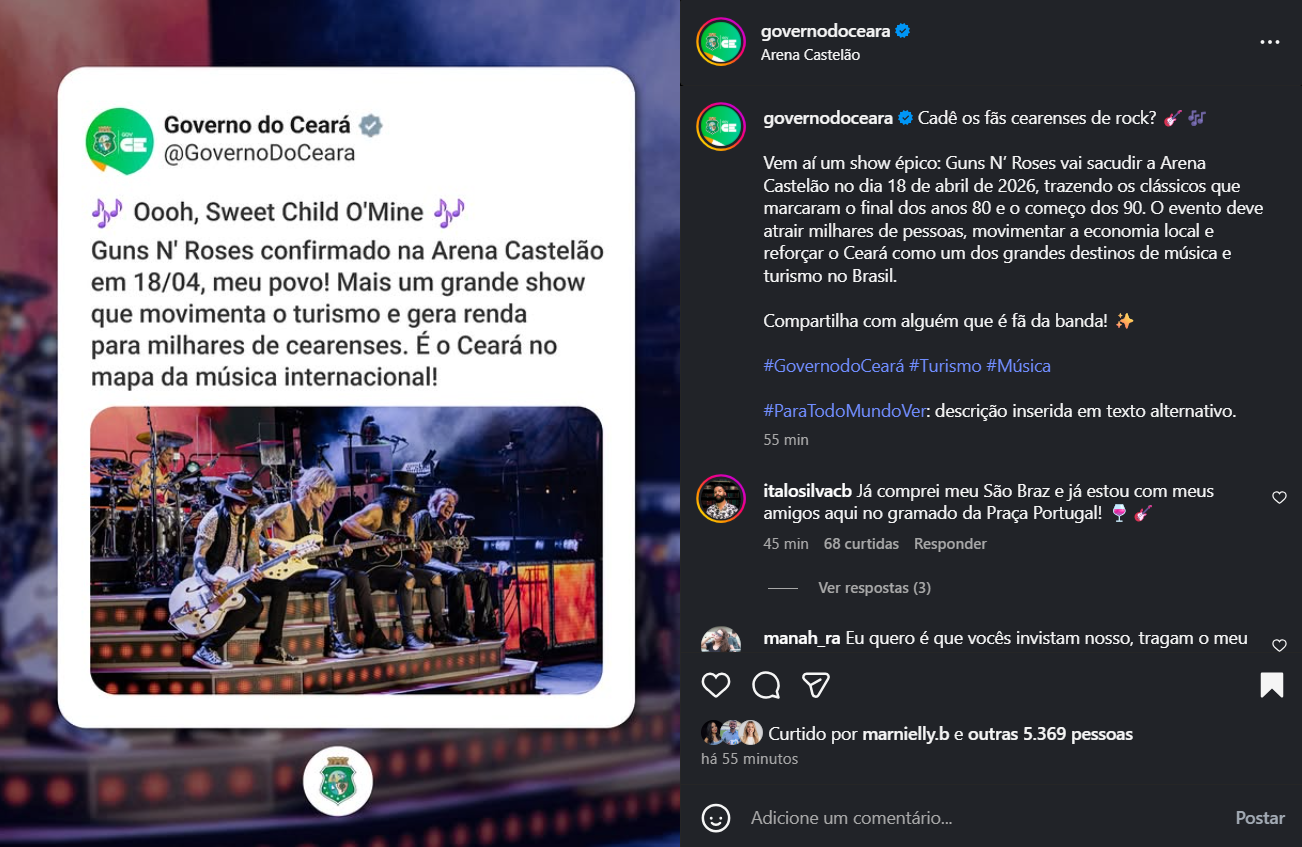The image size is (1302, 847).
Task: Click the Postar button
Action: (x=1260, y=817)
